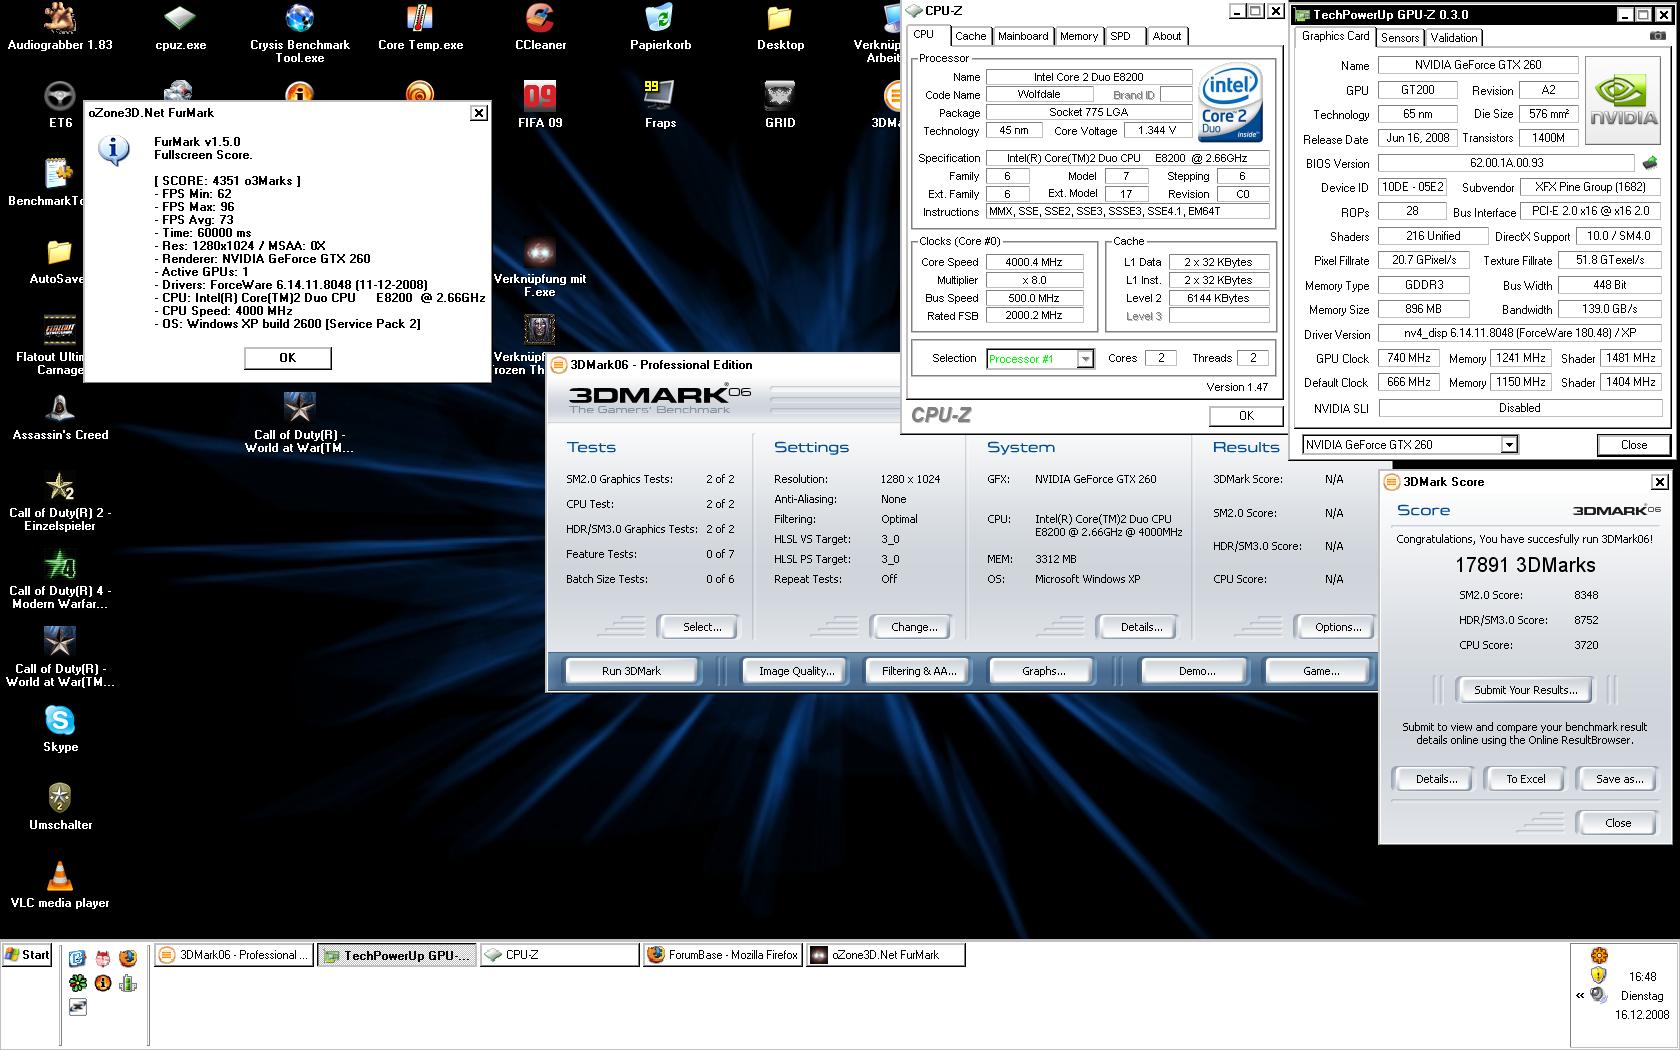
Task: Open the SPD tab in CPU-Z
Action: click(x=1121, y=36)
